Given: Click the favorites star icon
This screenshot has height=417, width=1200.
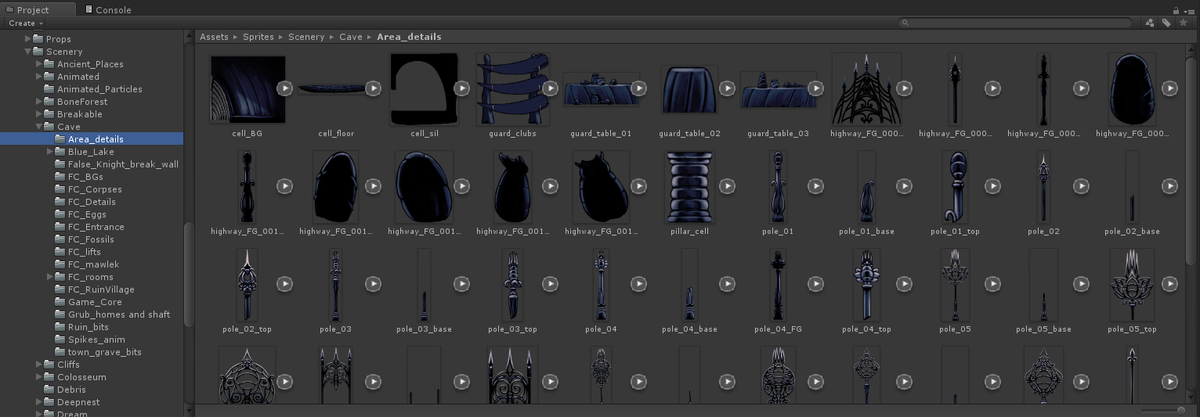Looking at the screenshot, I should pos(1183,22).
